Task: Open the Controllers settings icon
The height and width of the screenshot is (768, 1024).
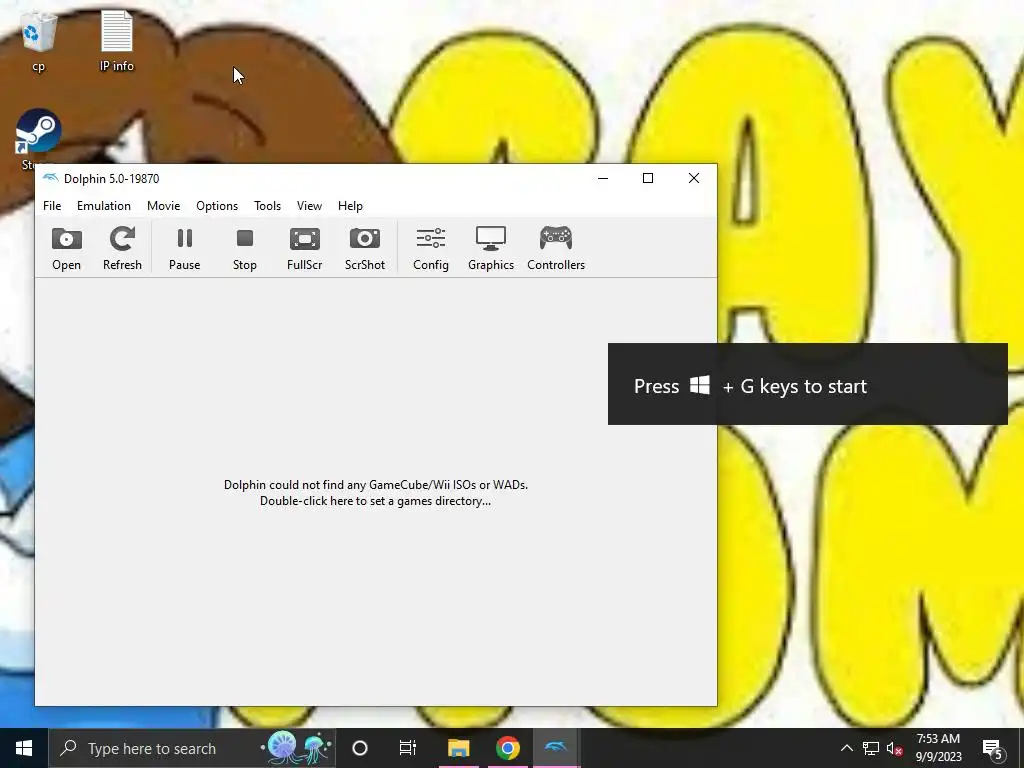Action: pyautogui.click(x=556, y=248)
